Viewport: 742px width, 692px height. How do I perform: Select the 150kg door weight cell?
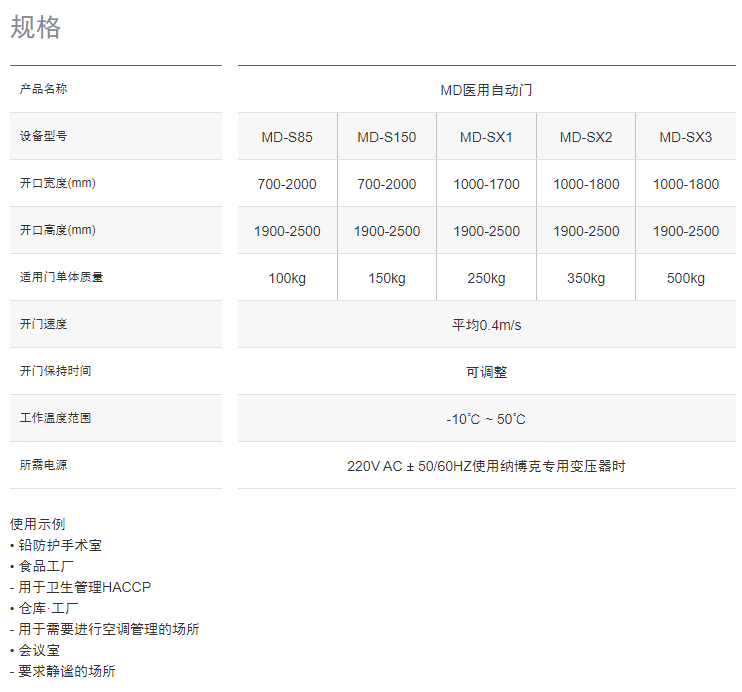[386, 278]
